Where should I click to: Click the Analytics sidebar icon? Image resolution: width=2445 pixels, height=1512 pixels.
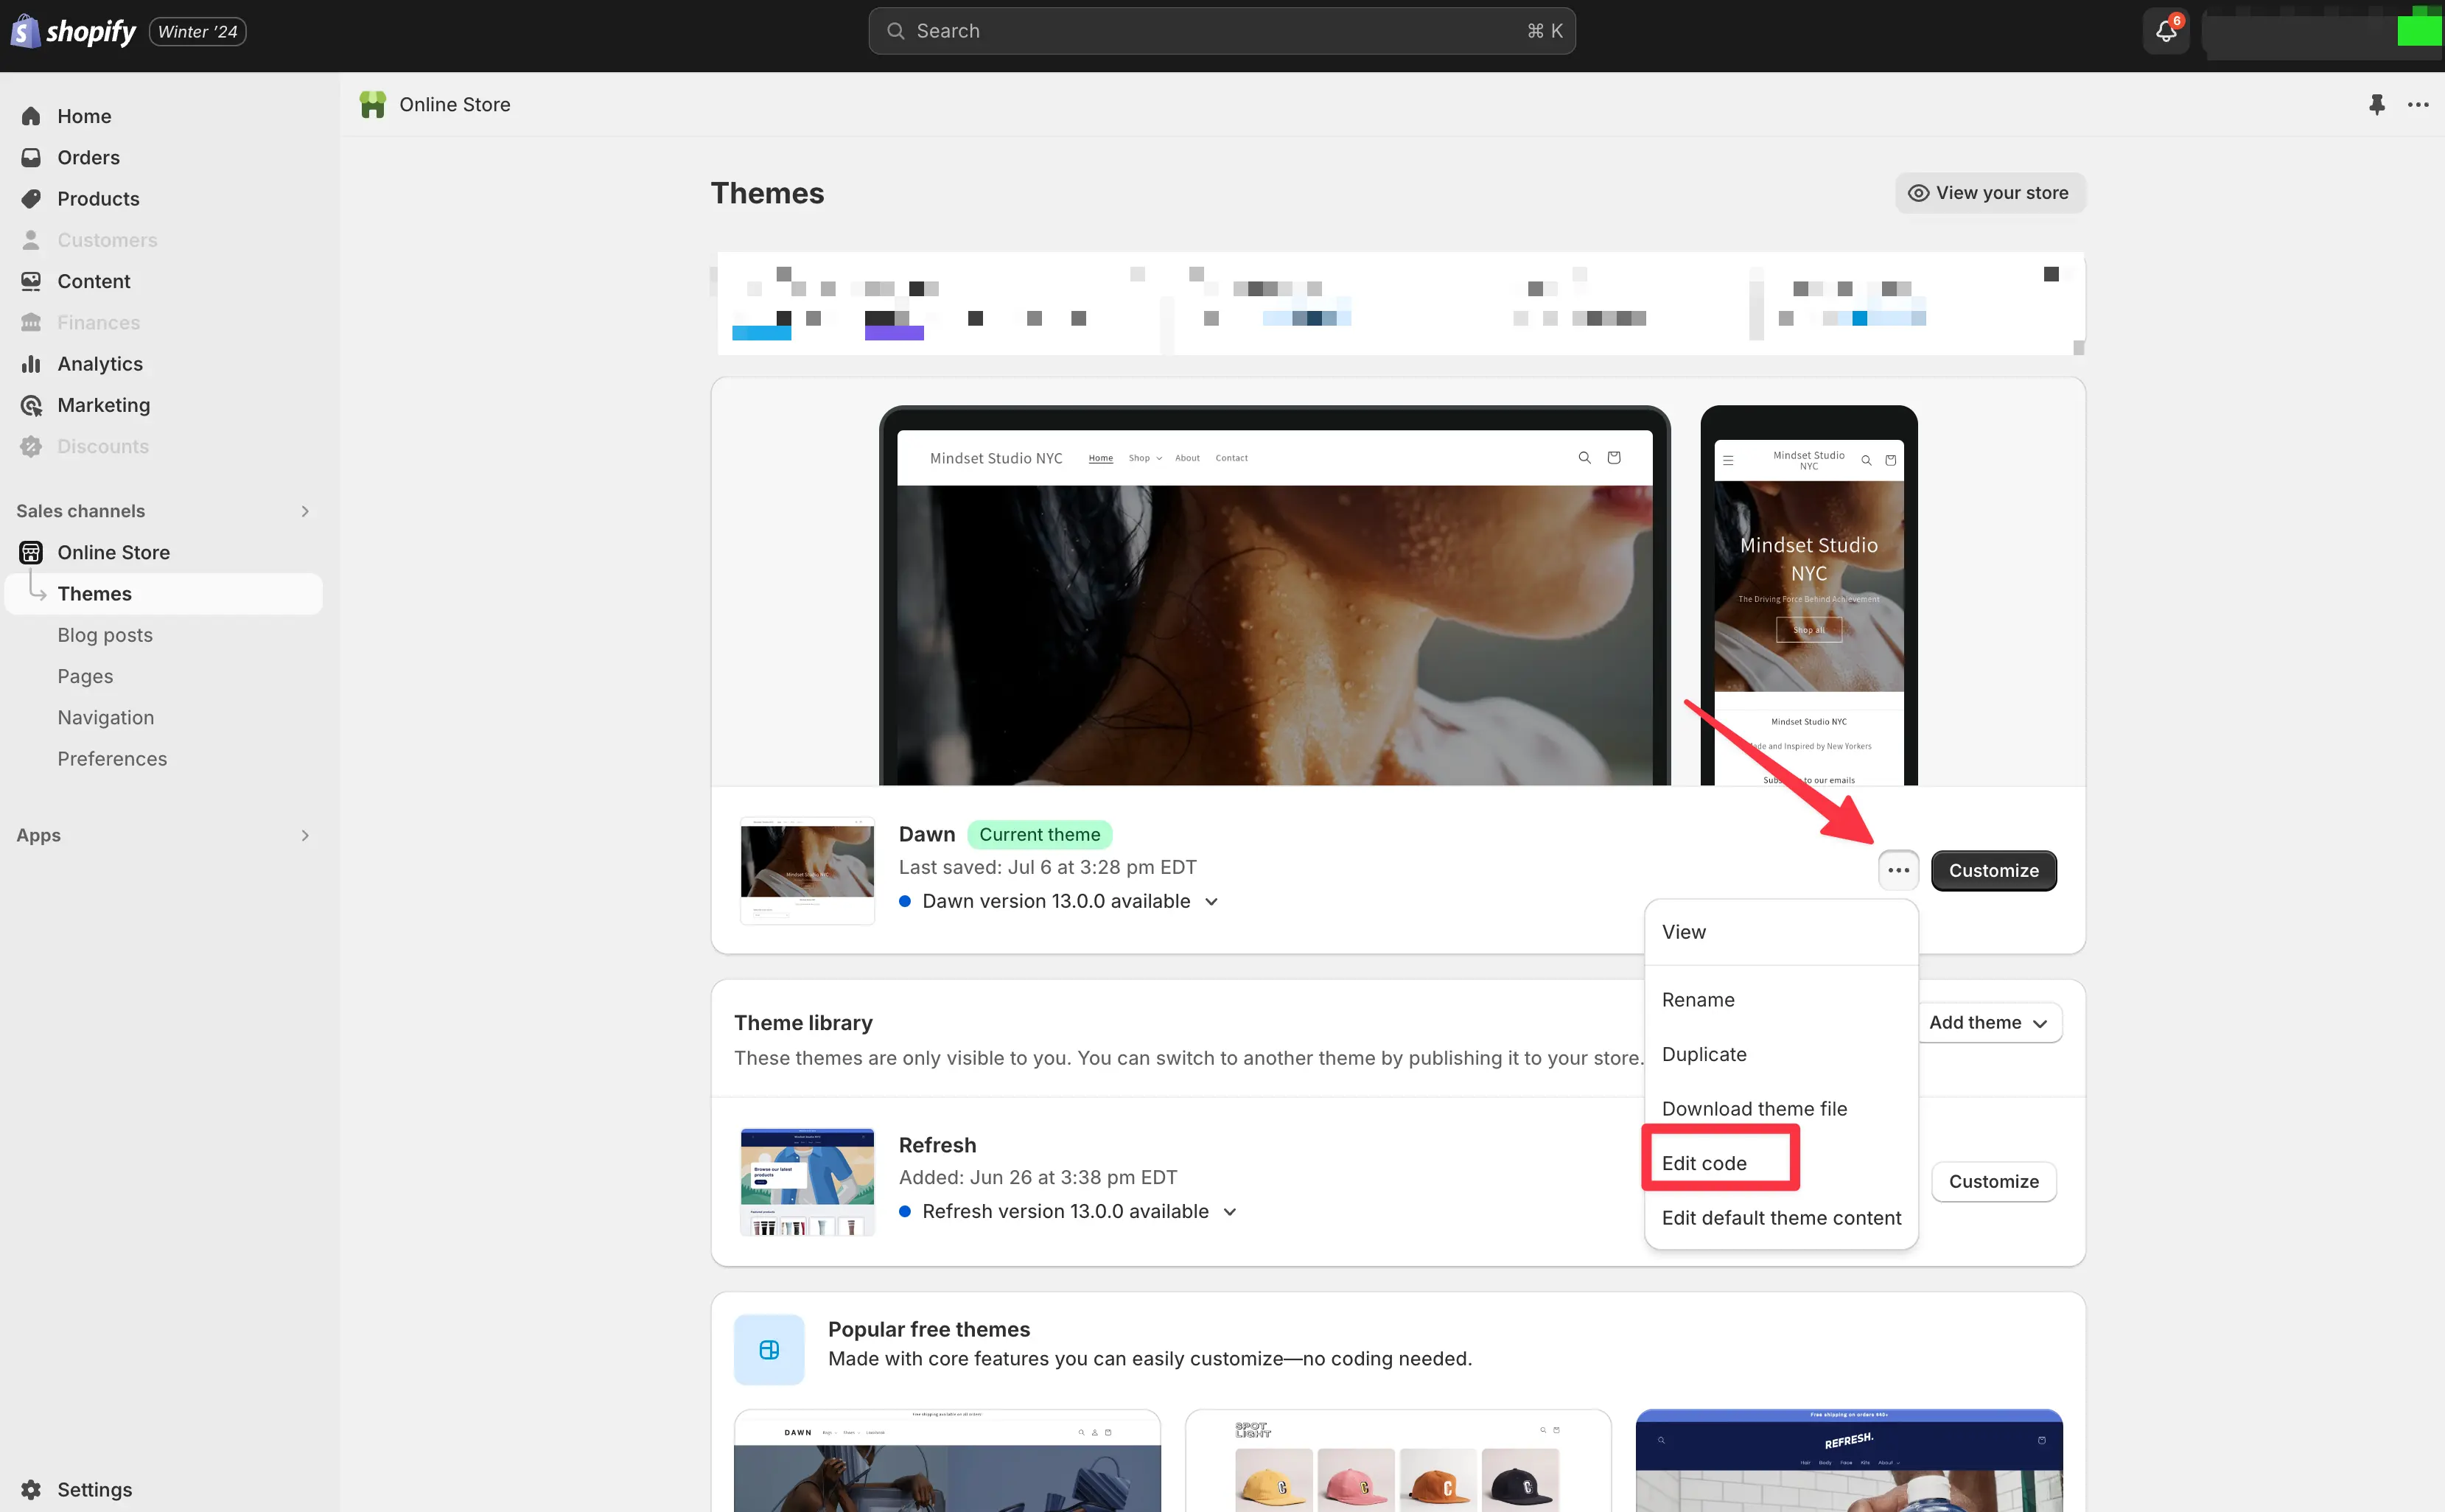[x=32, y=363]
